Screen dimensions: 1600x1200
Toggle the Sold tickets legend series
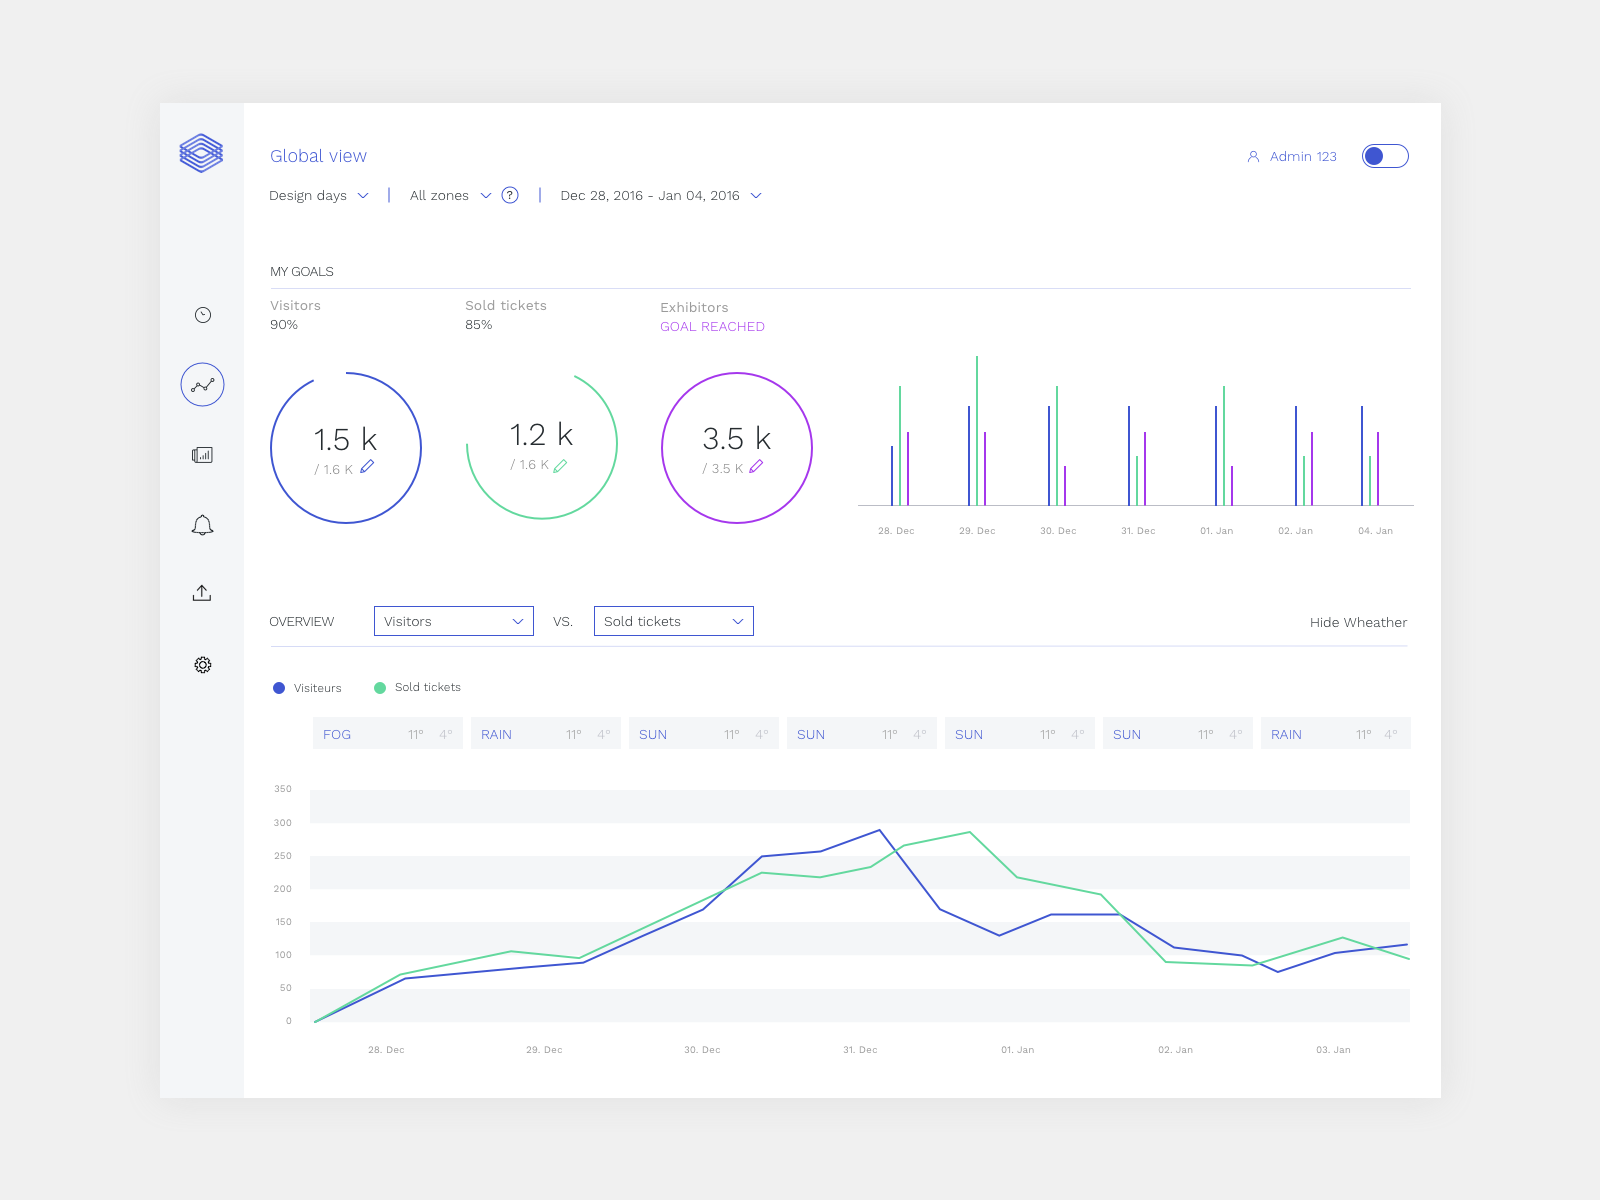click(417, 687)
